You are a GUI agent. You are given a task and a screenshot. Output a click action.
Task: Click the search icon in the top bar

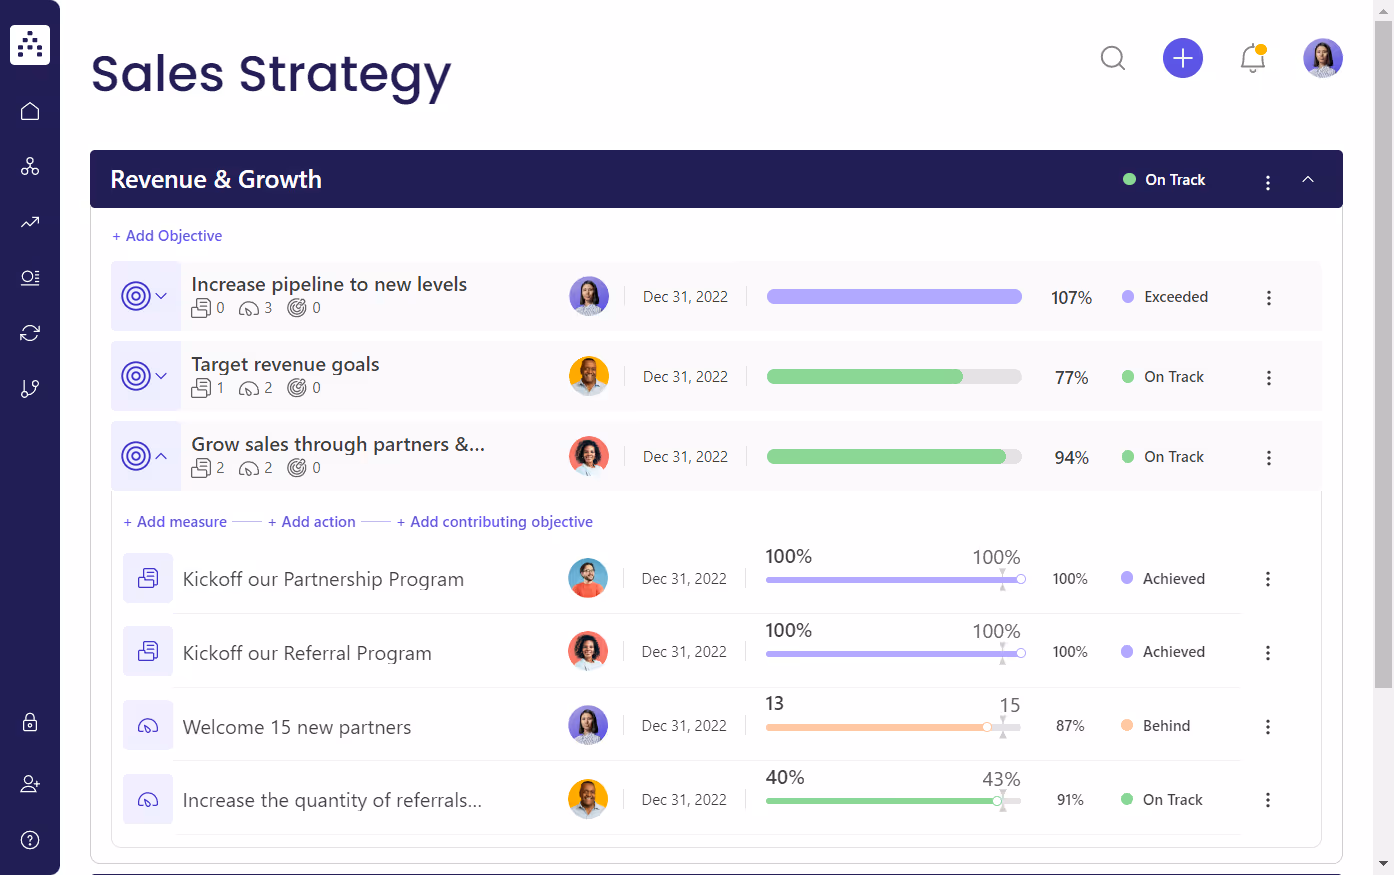pyautogui.click(x=1112, y=58)
